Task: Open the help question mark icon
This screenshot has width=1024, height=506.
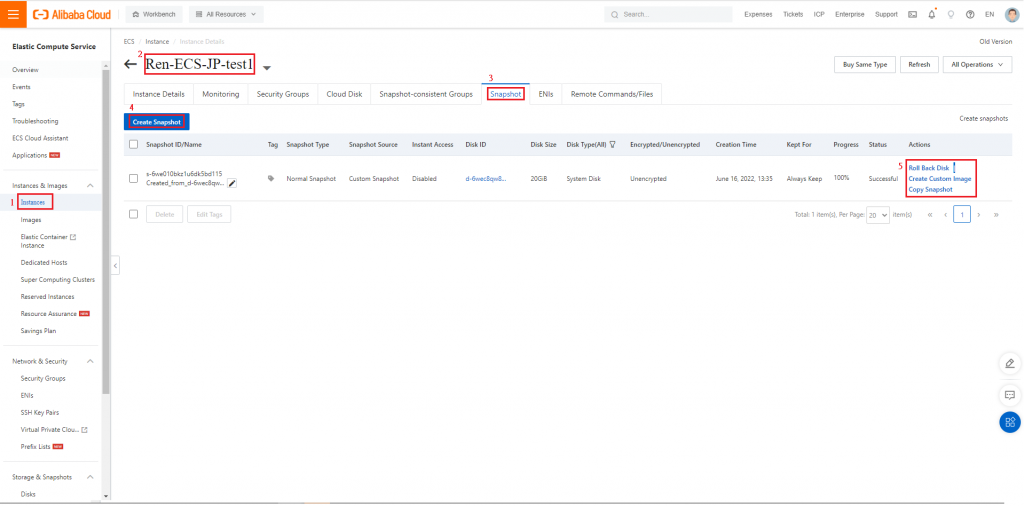Action: 970,14
